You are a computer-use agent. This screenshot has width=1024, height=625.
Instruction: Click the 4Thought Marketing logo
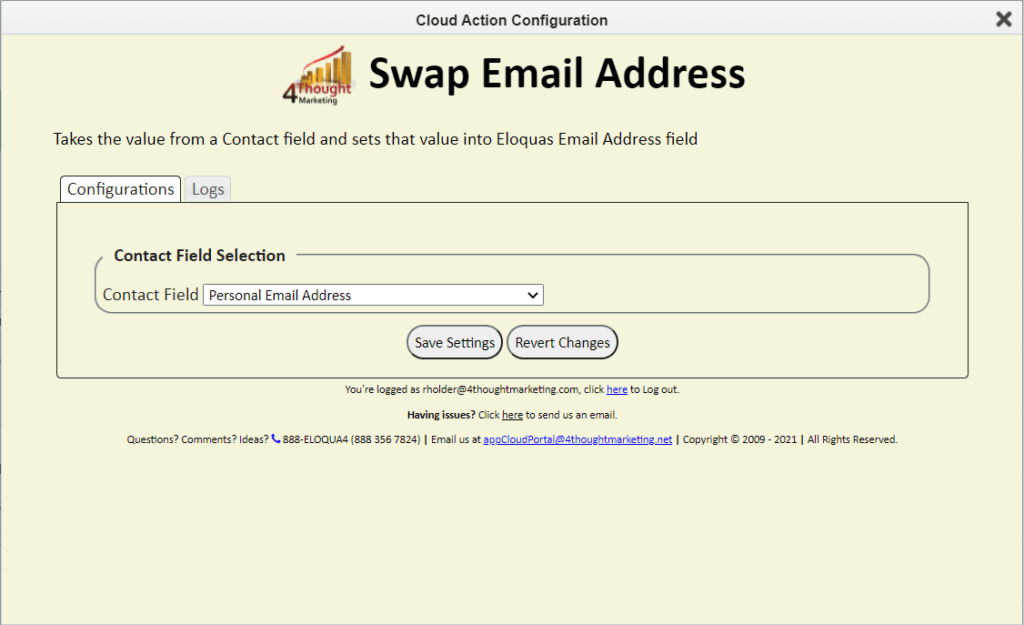coord(318,74)
